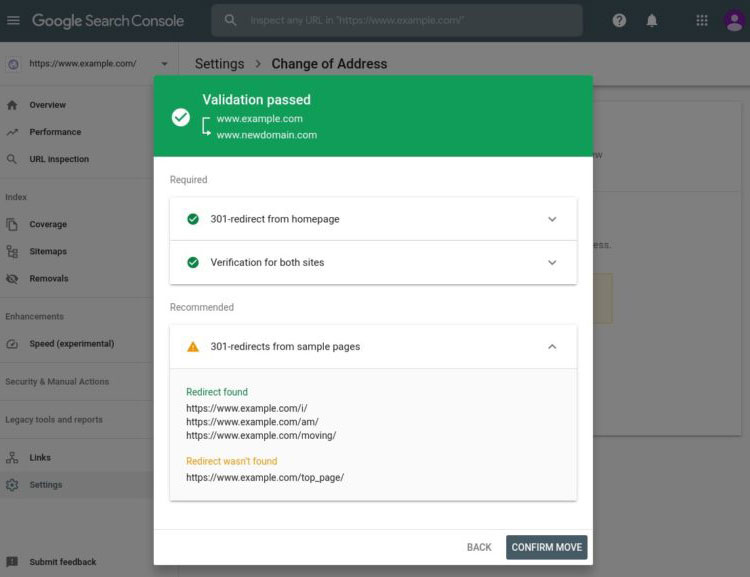Expand the Verification for both sites row
This screenshot has height=577, width=750.
click(552, 263)
